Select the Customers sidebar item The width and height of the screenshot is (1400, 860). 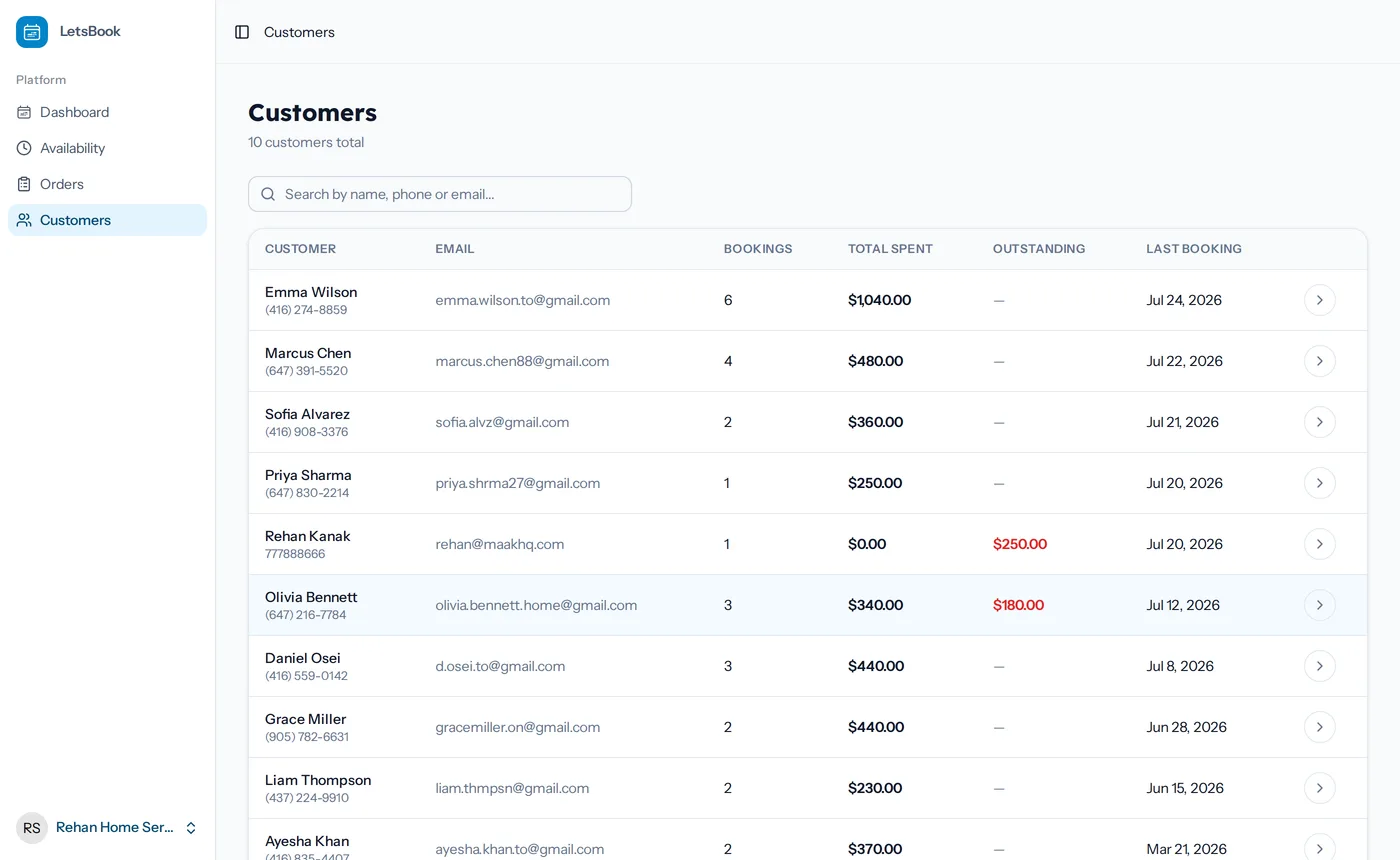(x=108, y=220)
